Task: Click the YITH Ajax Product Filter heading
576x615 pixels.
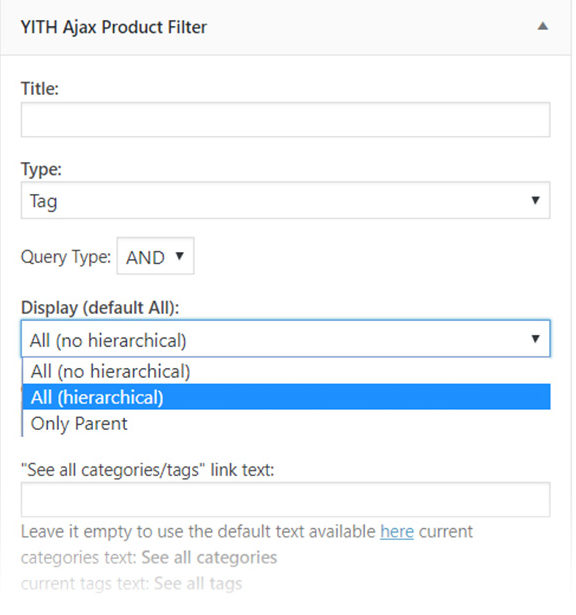Action: pos(114,27)
